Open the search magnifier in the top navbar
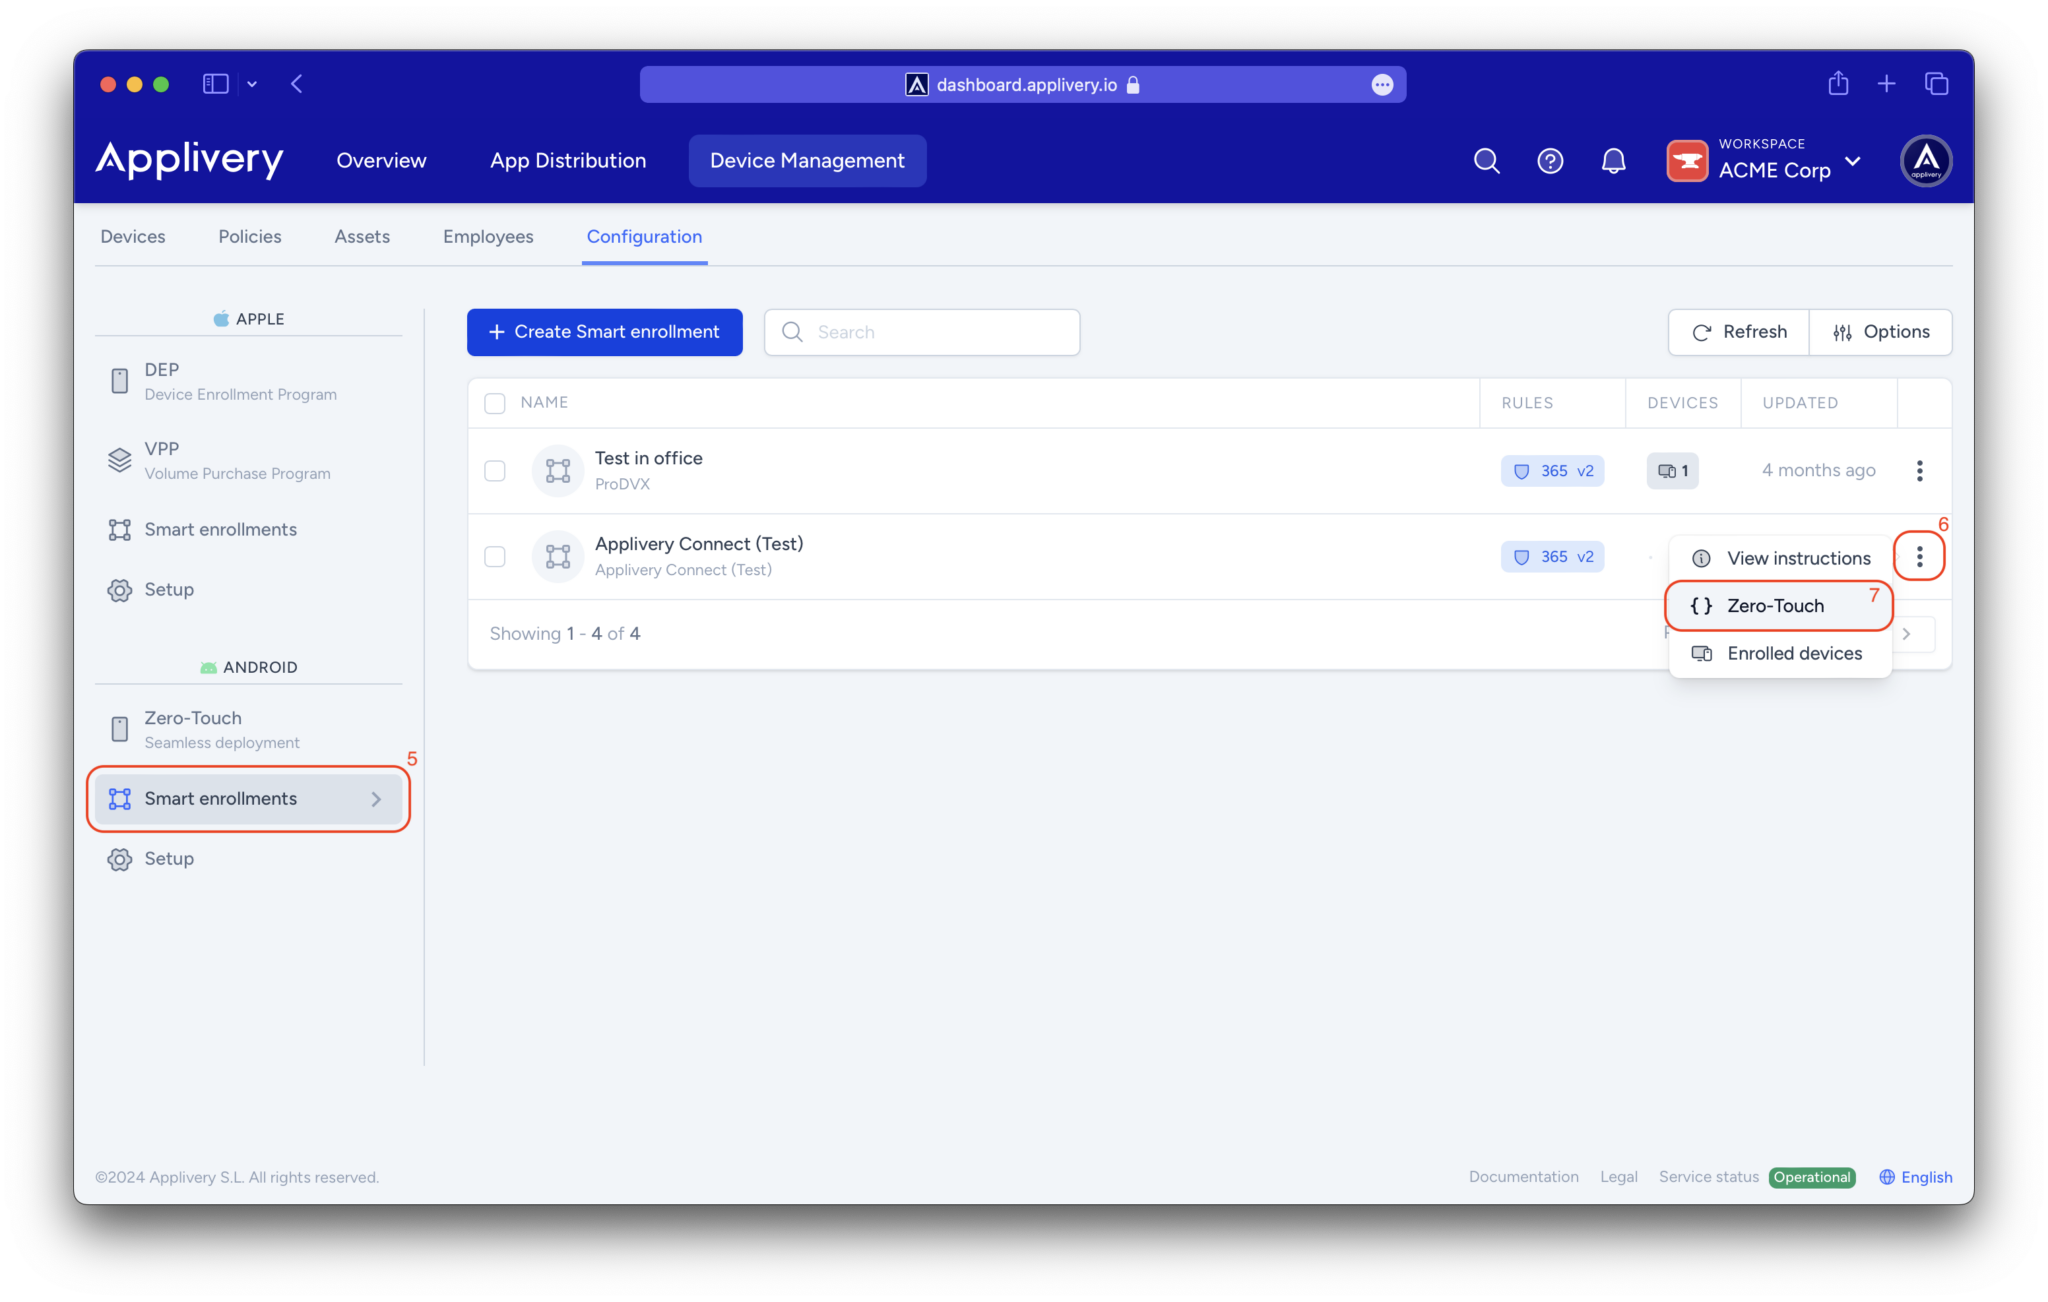 [x=1486, y=160]
